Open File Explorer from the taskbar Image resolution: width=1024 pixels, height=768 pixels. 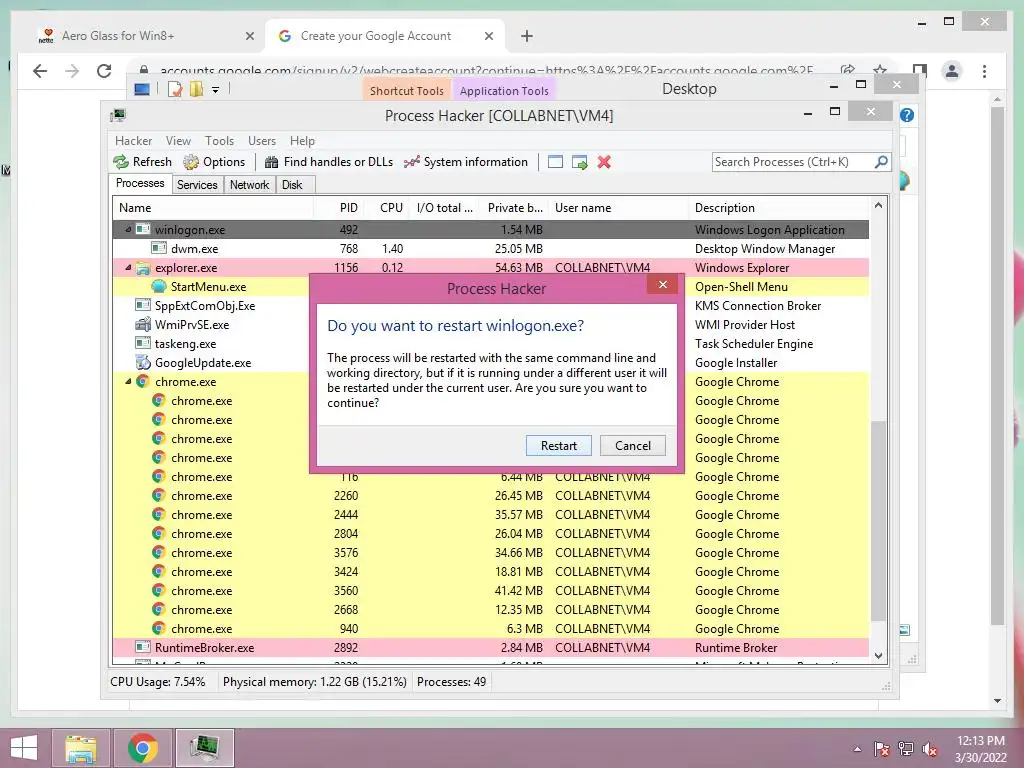click(81, 748)
